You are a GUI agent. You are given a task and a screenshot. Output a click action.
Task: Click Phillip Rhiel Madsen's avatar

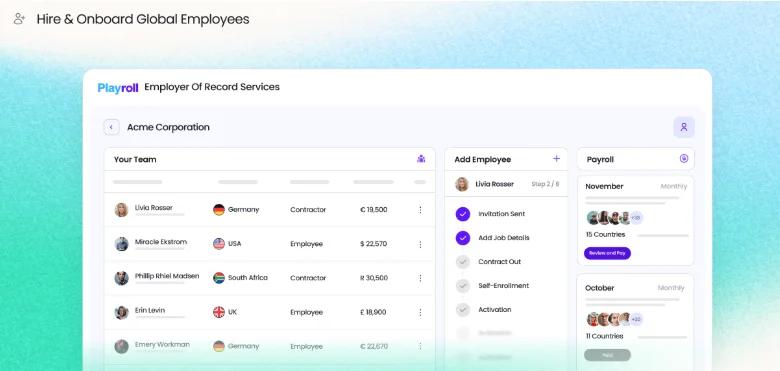[x=121, y=278]
